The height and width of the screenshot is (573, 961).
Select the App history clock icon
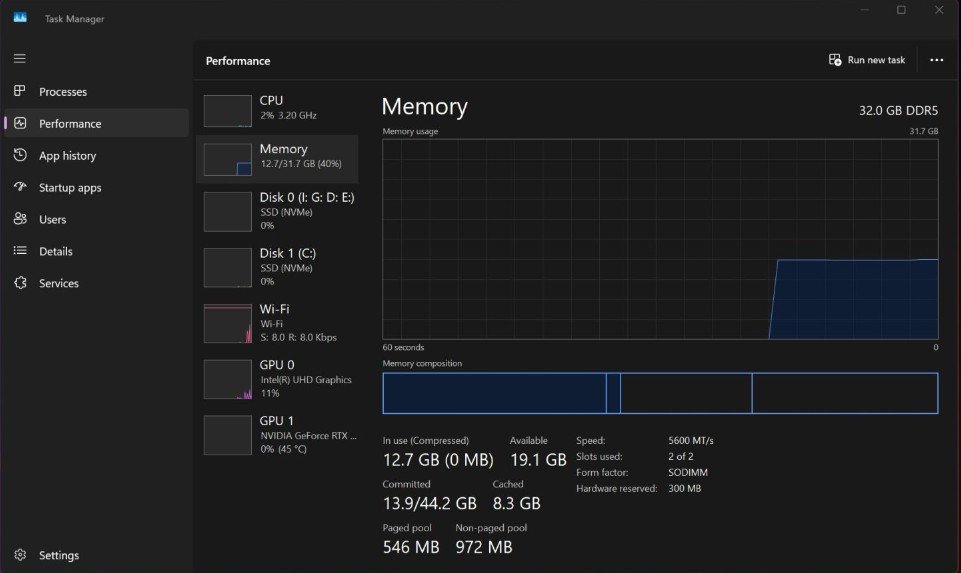pyautogui.click(x=20, y=155)
